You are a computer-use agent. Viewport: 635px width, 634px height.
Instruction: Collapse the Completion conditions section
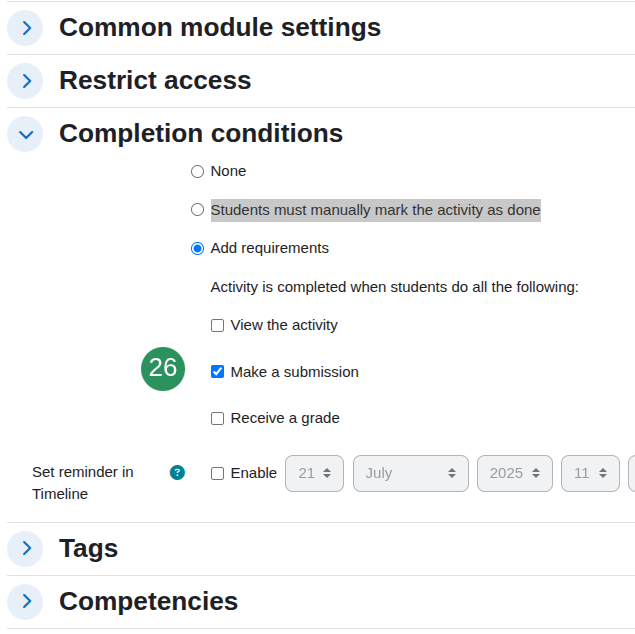coord(25,134)
